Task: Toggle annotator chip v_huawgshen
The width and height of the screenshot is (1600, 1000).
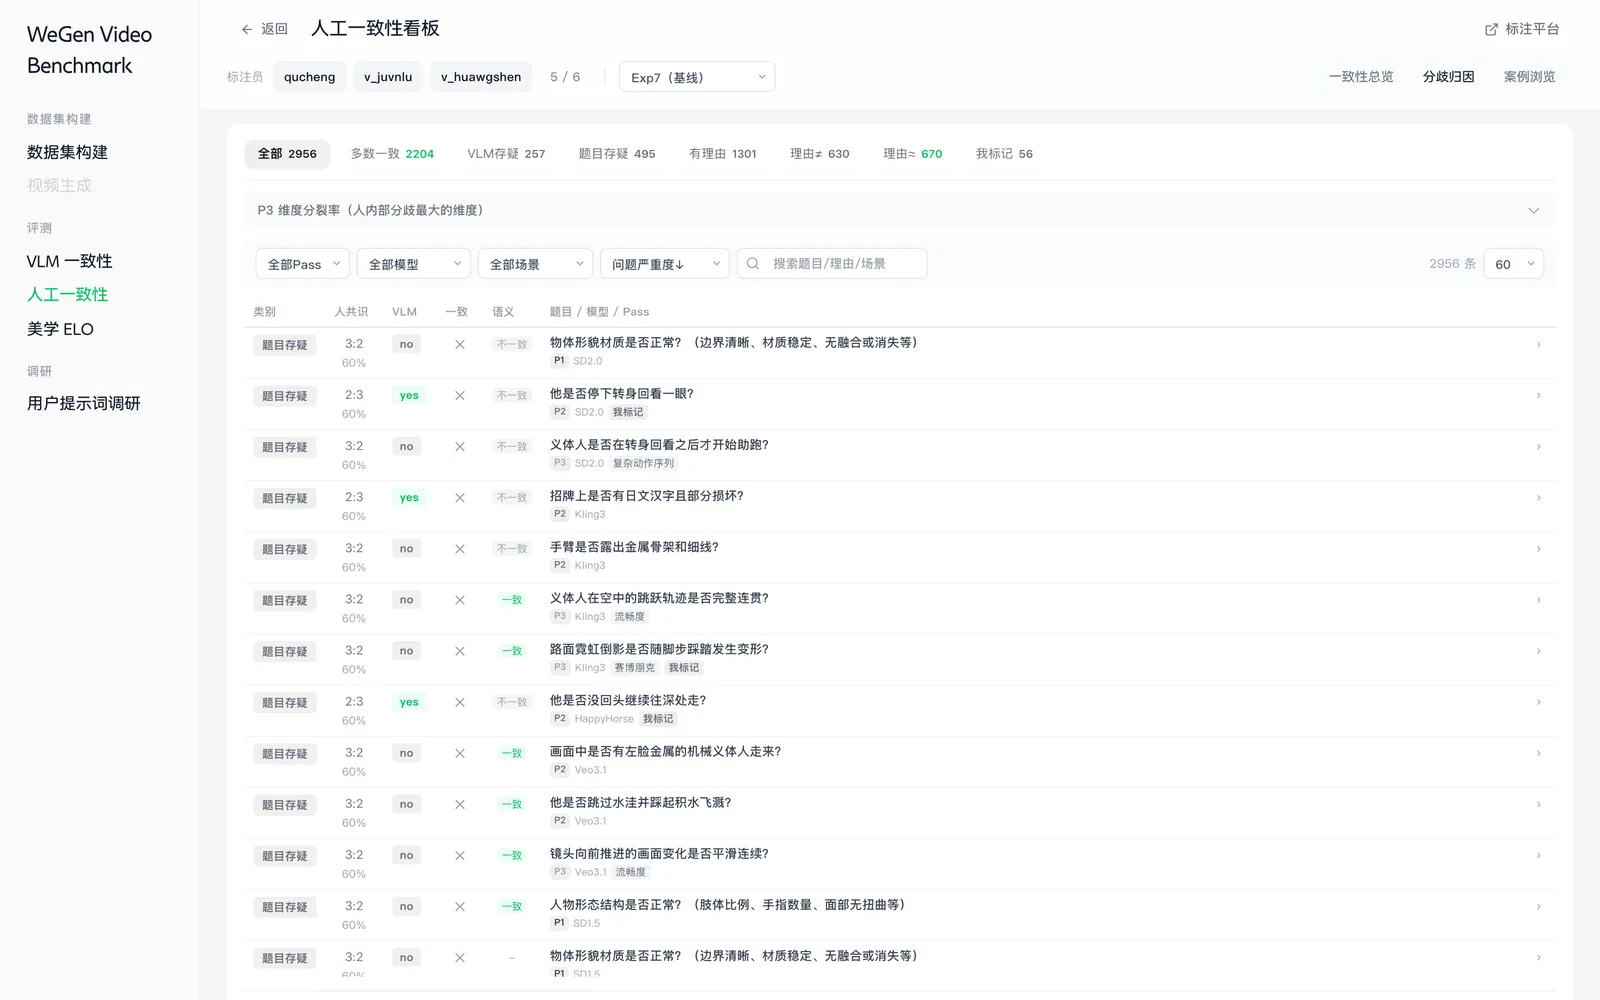Action: (x=481, y=77)
